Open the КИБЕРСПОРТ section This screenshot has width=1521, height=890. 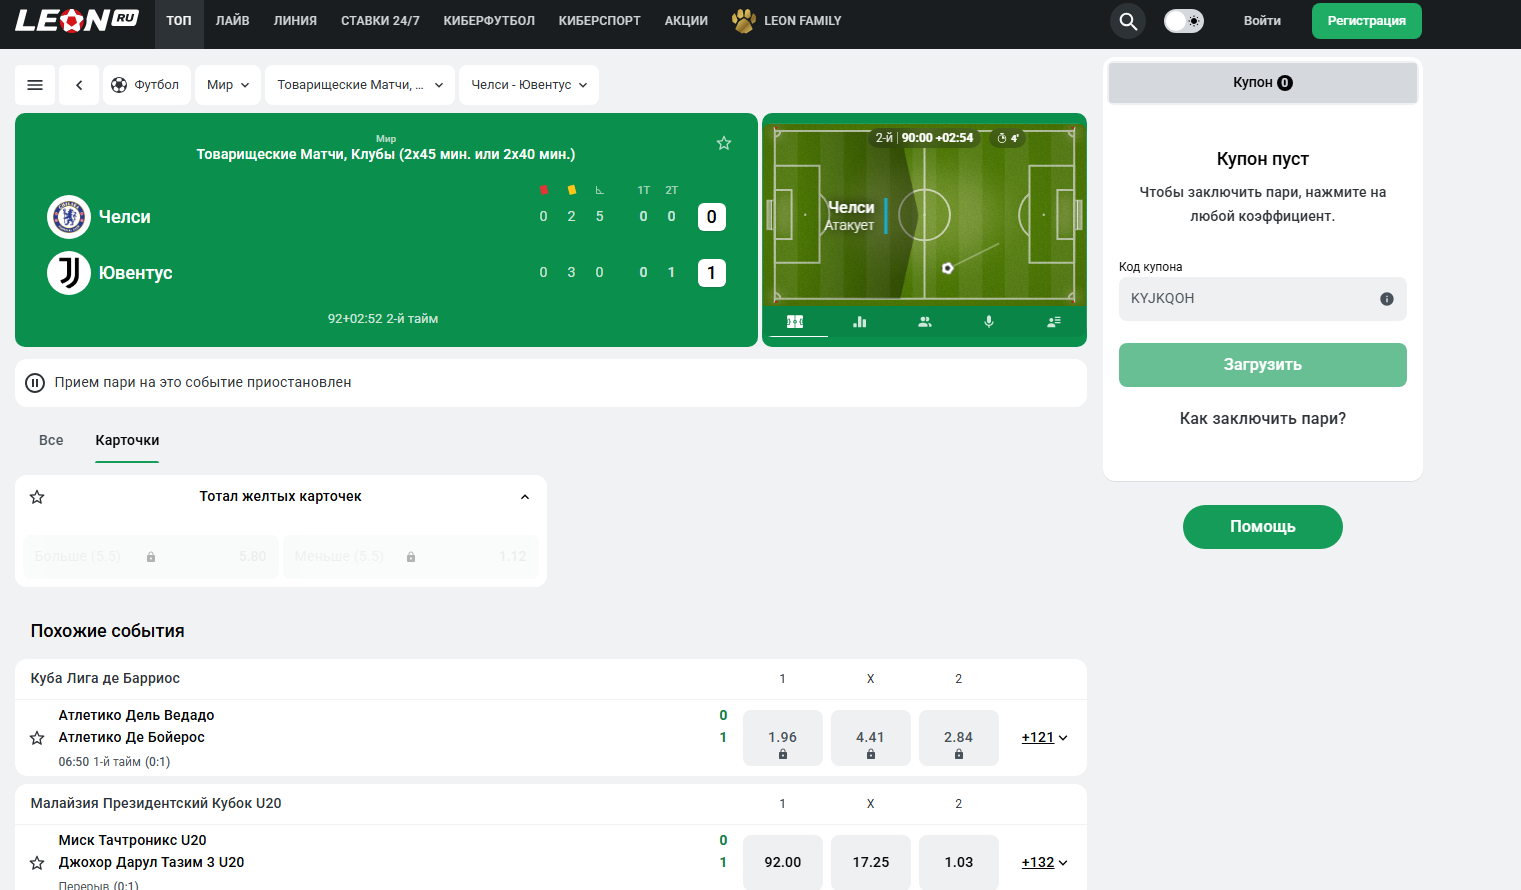point(600,21)
